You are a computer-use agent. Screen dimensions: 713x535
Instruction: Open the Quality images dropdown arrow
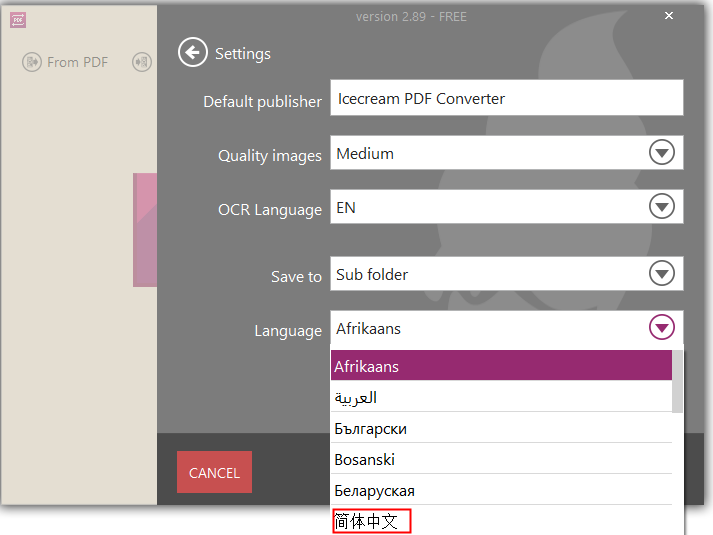point(662,152)
